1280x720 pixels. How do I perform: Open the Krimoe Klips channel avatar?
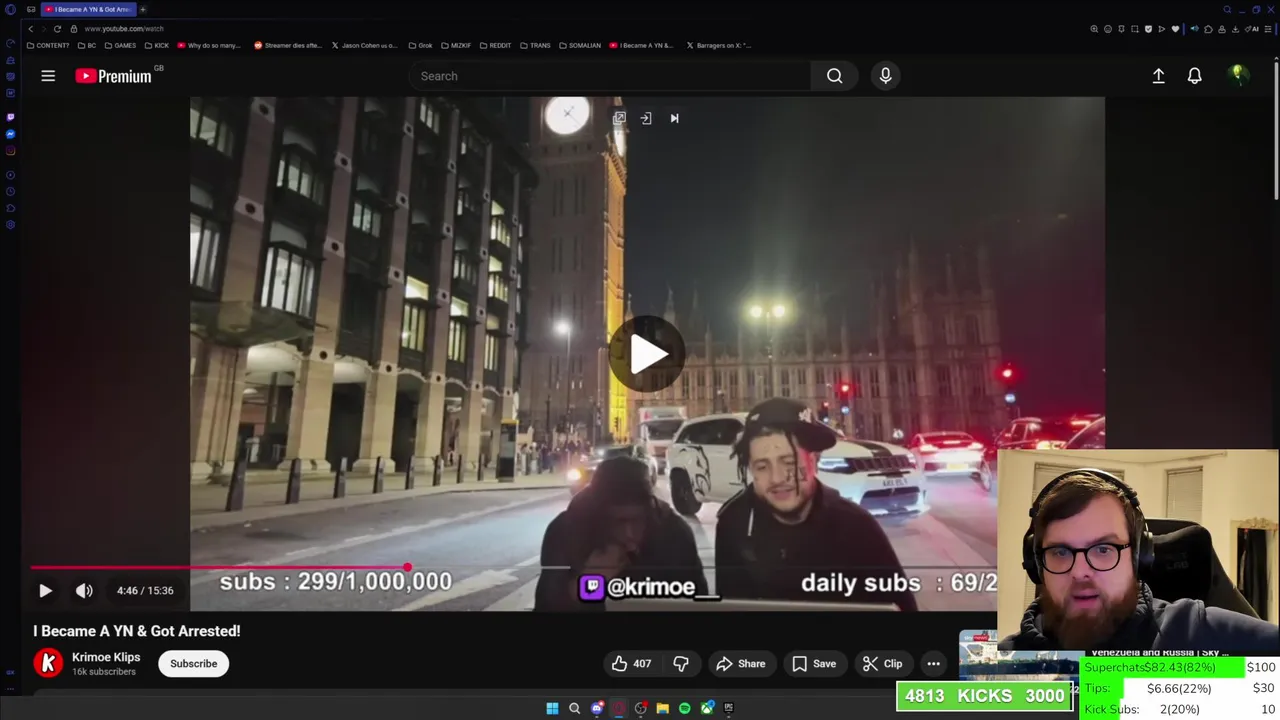48,663
